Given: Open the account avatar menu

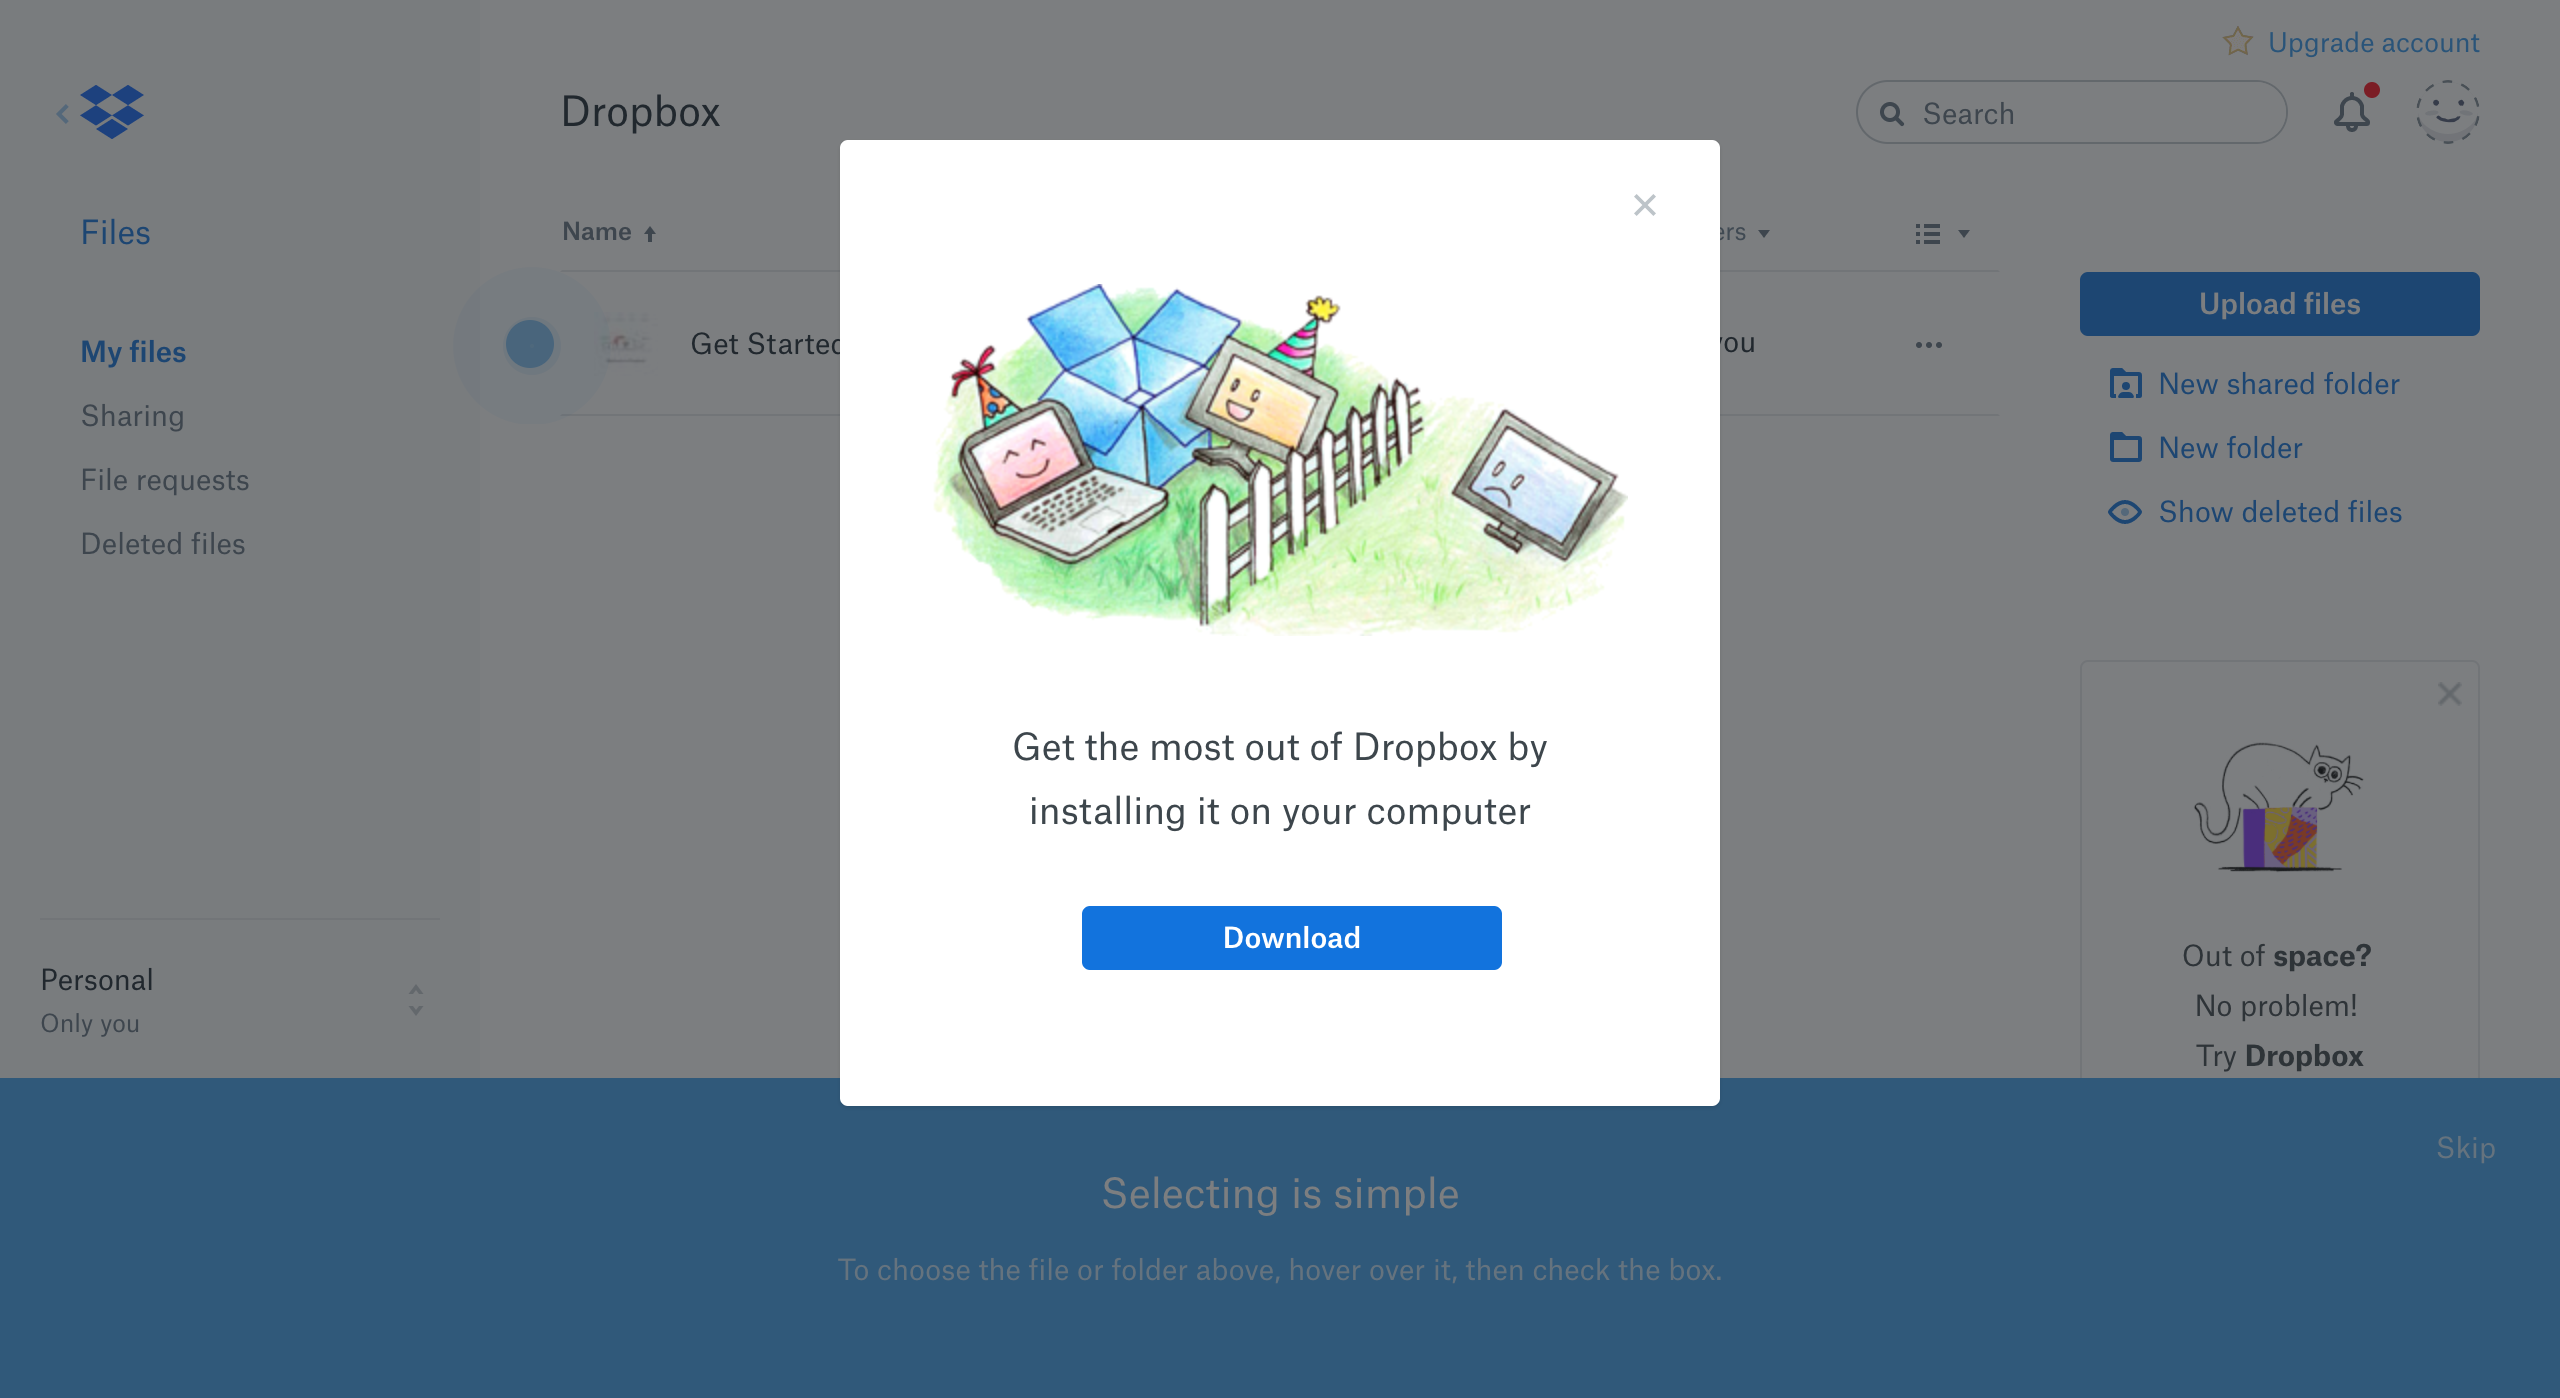Looking at the screenshot, I should 2447,112.
